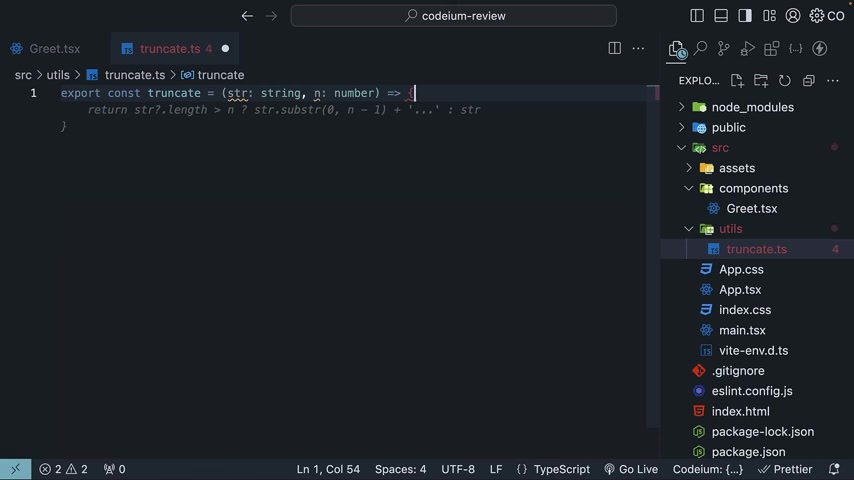854x480 pixels.
Task: Open eslint.config.js file
Action: point(757,391)
